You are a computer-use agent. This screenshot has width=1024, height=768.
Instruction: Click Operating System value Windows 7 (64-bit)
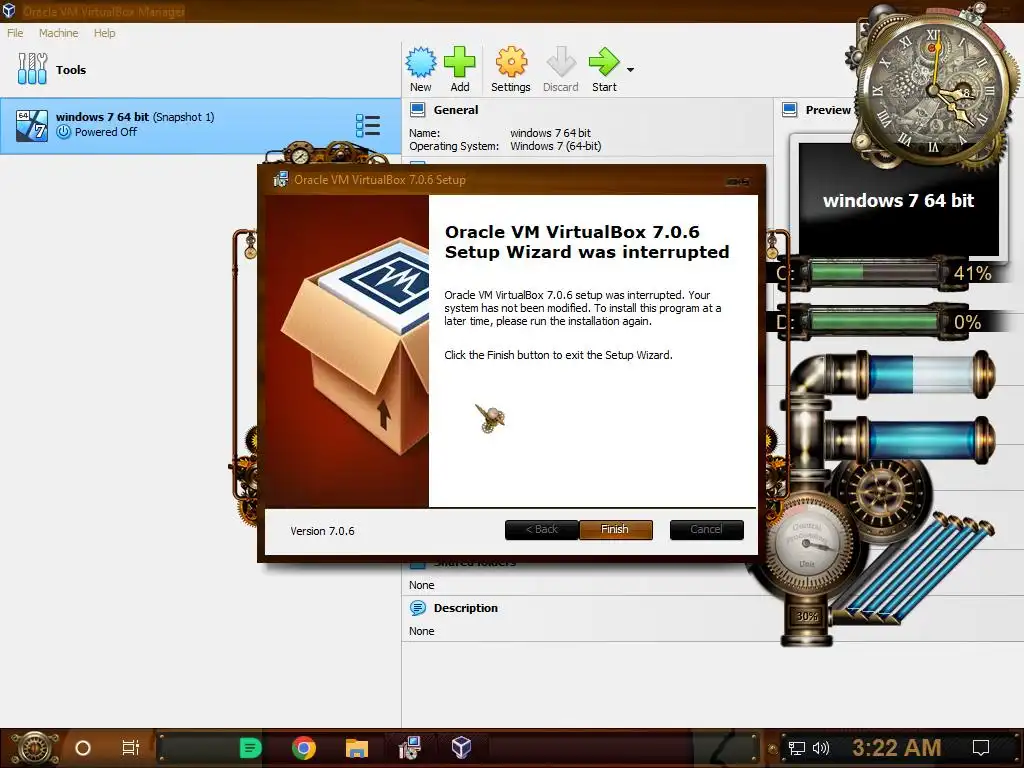click(x=556, y=146)
